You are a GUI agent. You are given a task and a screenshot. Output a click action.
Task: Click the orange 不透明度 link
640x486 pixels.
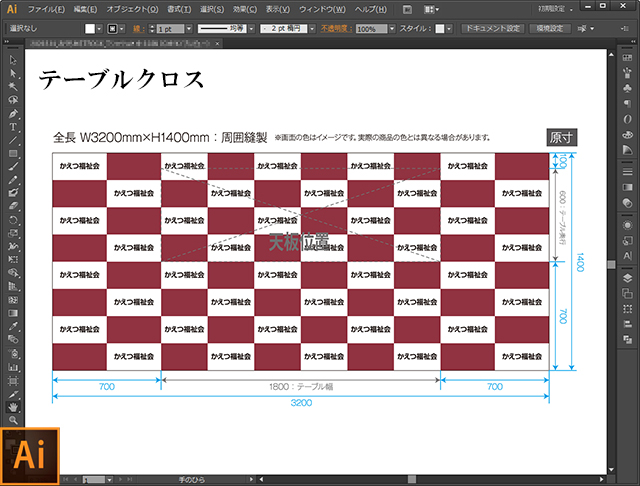click(336, 29)
